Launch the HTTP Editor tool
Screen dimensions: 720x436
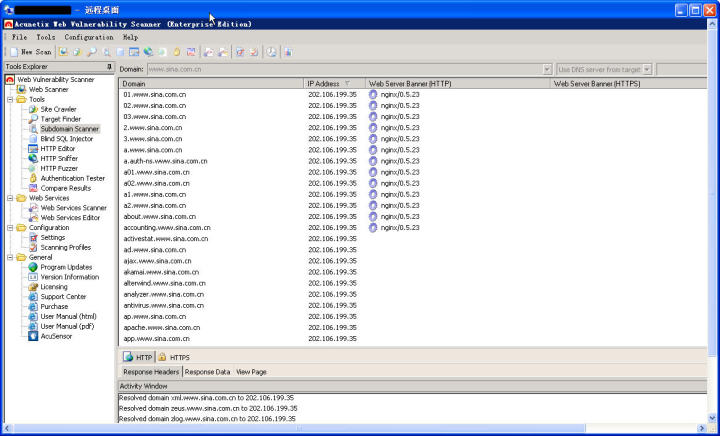(x=57, y=149)
